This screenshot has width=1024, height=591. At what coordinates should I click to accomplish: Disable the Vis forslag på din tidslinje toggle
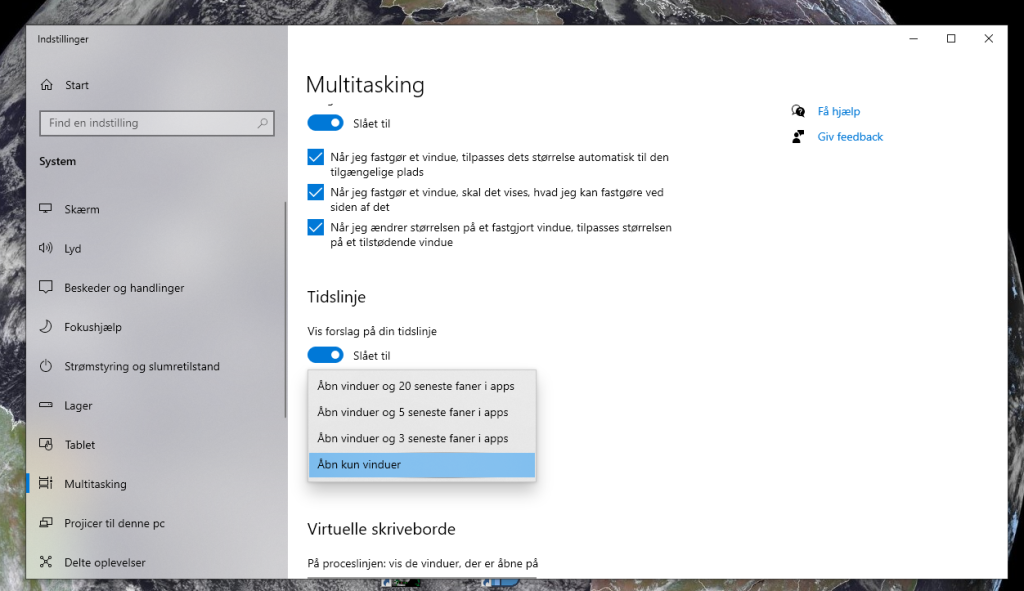[325, 355]
